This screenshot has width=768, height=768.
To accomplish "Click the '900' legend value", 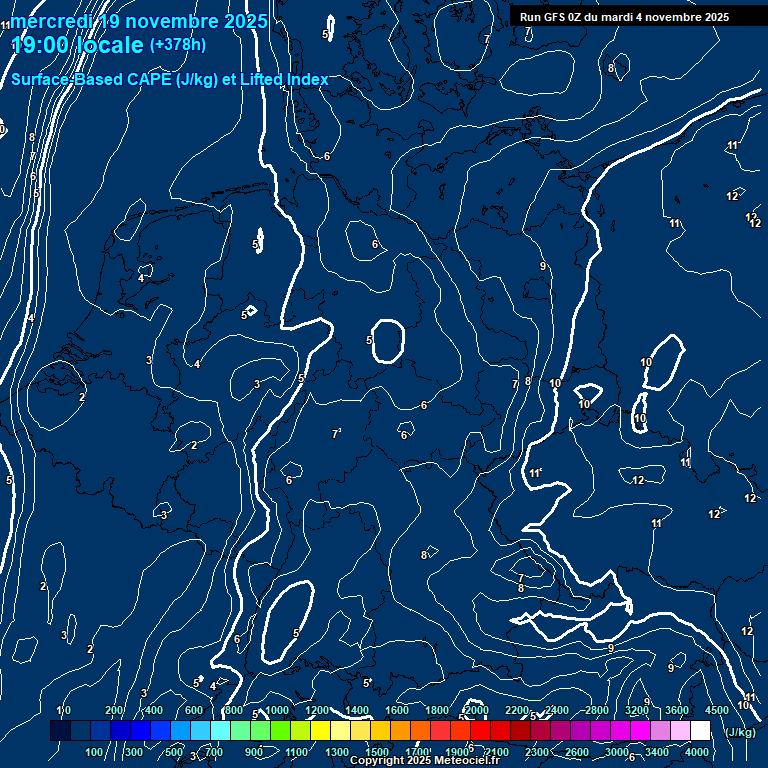I will point(254,752).
